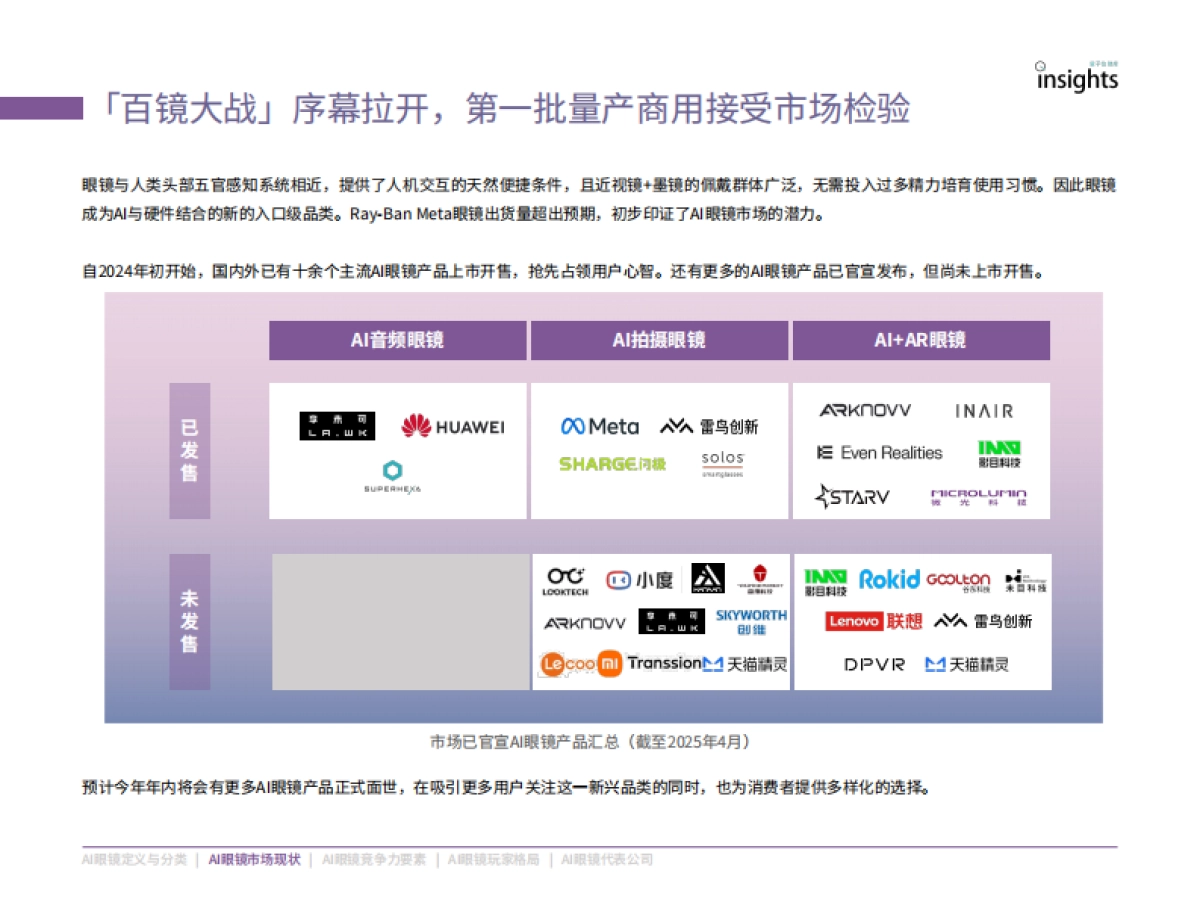The image size is (1200, 899).
Task: Click the AI拍摄眼镜 column header
Action: coord(658,340)
